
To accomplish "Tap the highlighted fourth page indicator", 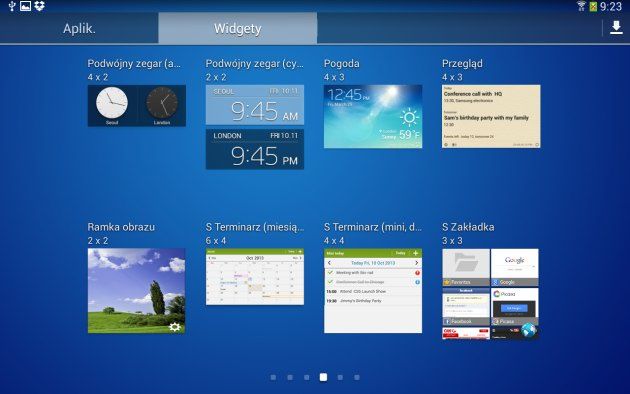I will click(323, 377).
